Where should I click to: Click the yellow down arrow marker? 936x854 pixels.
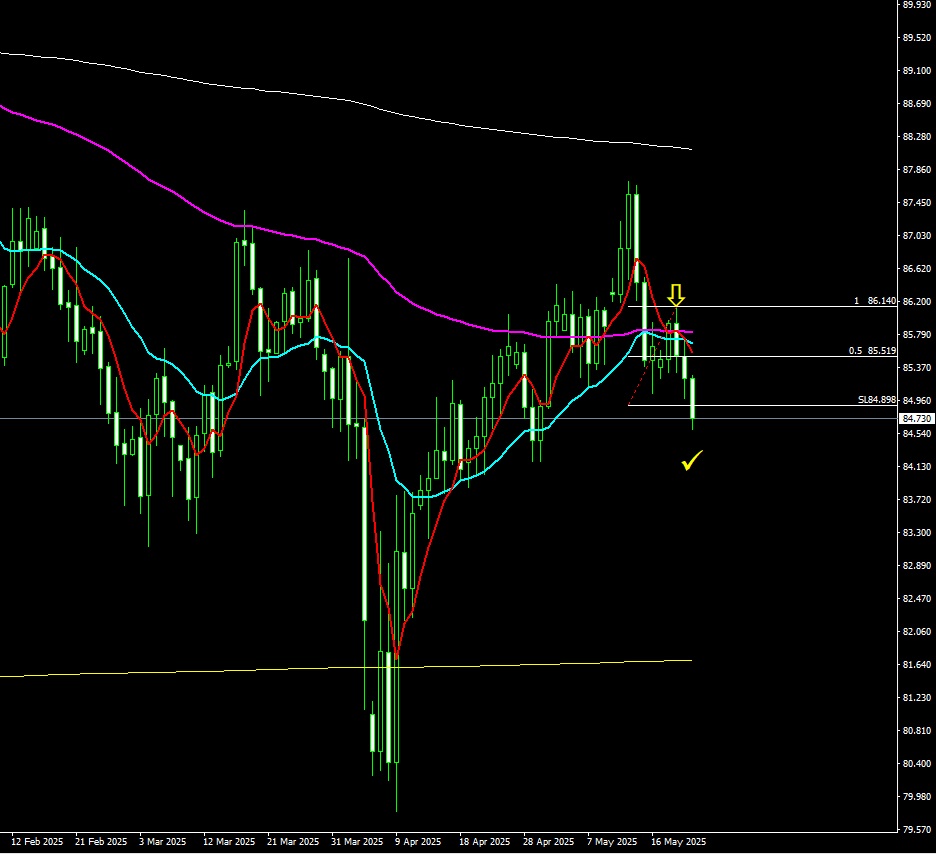tap(676, 294)
